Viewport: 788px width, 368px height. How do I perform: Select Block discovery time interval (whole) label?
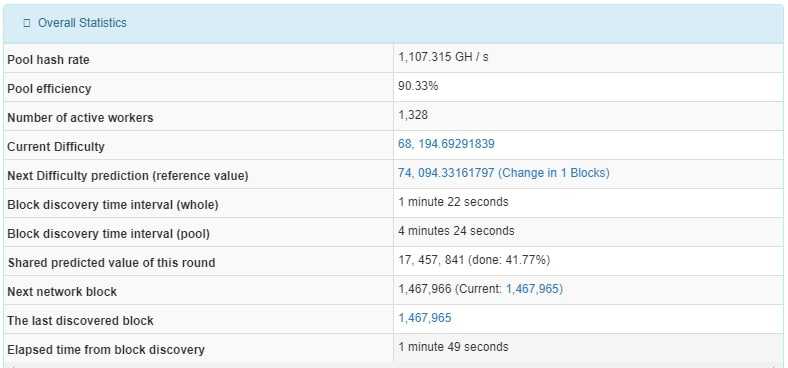pos(113,205)
